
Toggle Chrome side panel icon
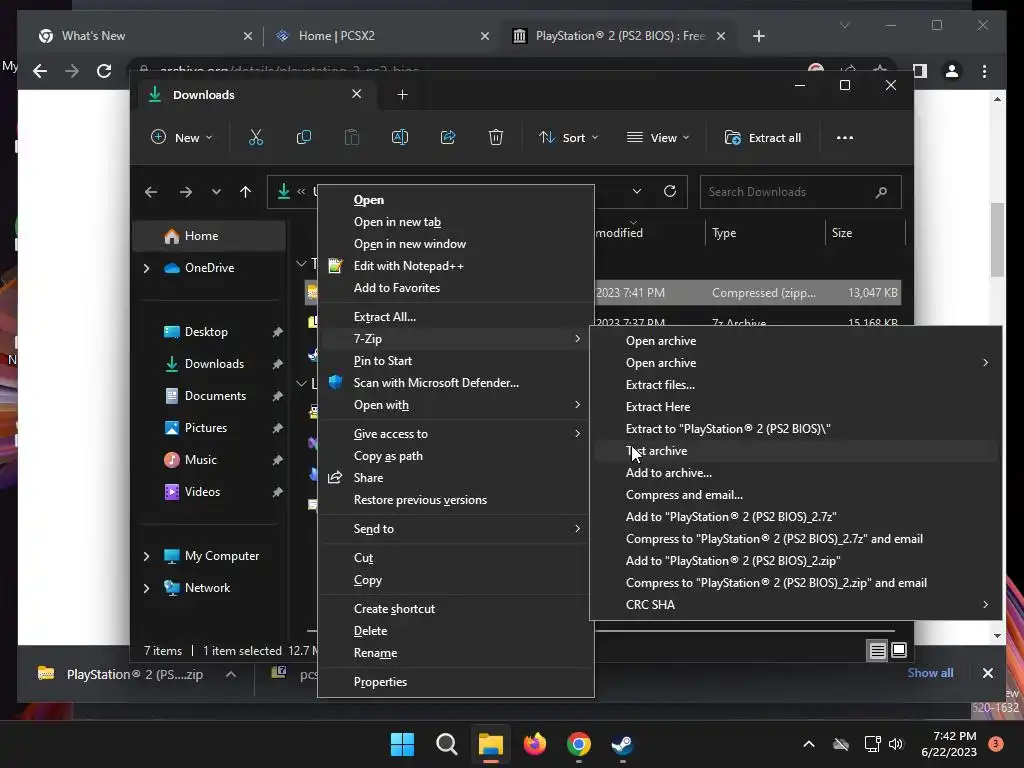(920, 71)
